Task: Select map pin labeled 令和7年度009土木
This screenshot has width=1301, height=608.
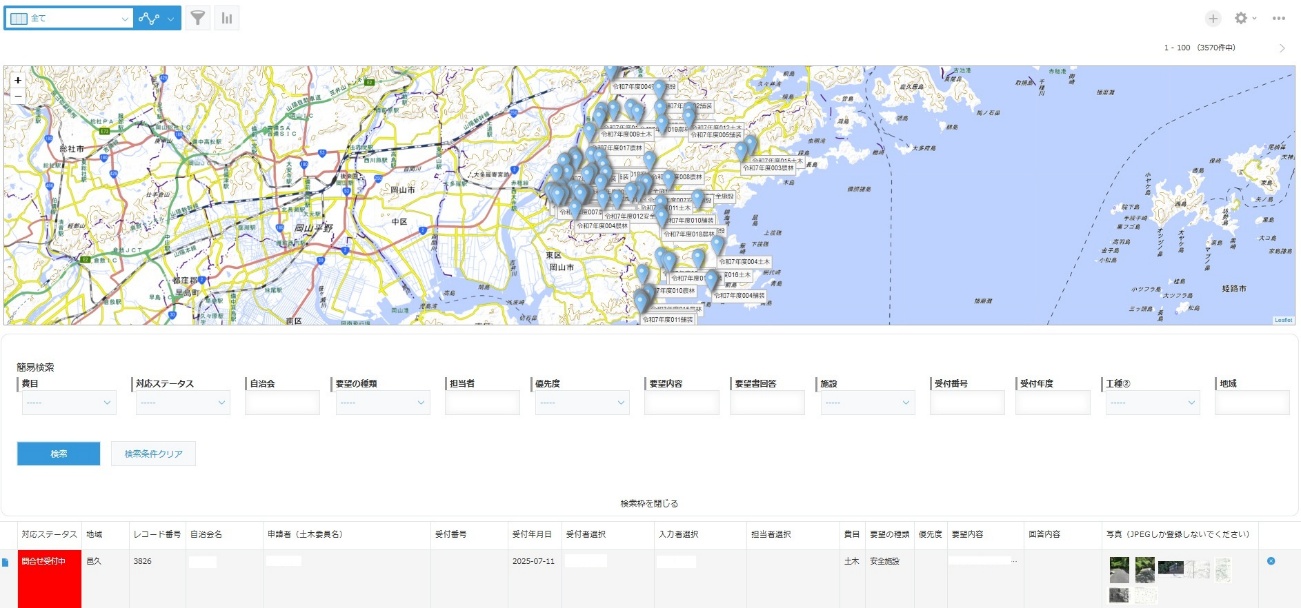Action: pyautogui.click(x=600, y=118)
